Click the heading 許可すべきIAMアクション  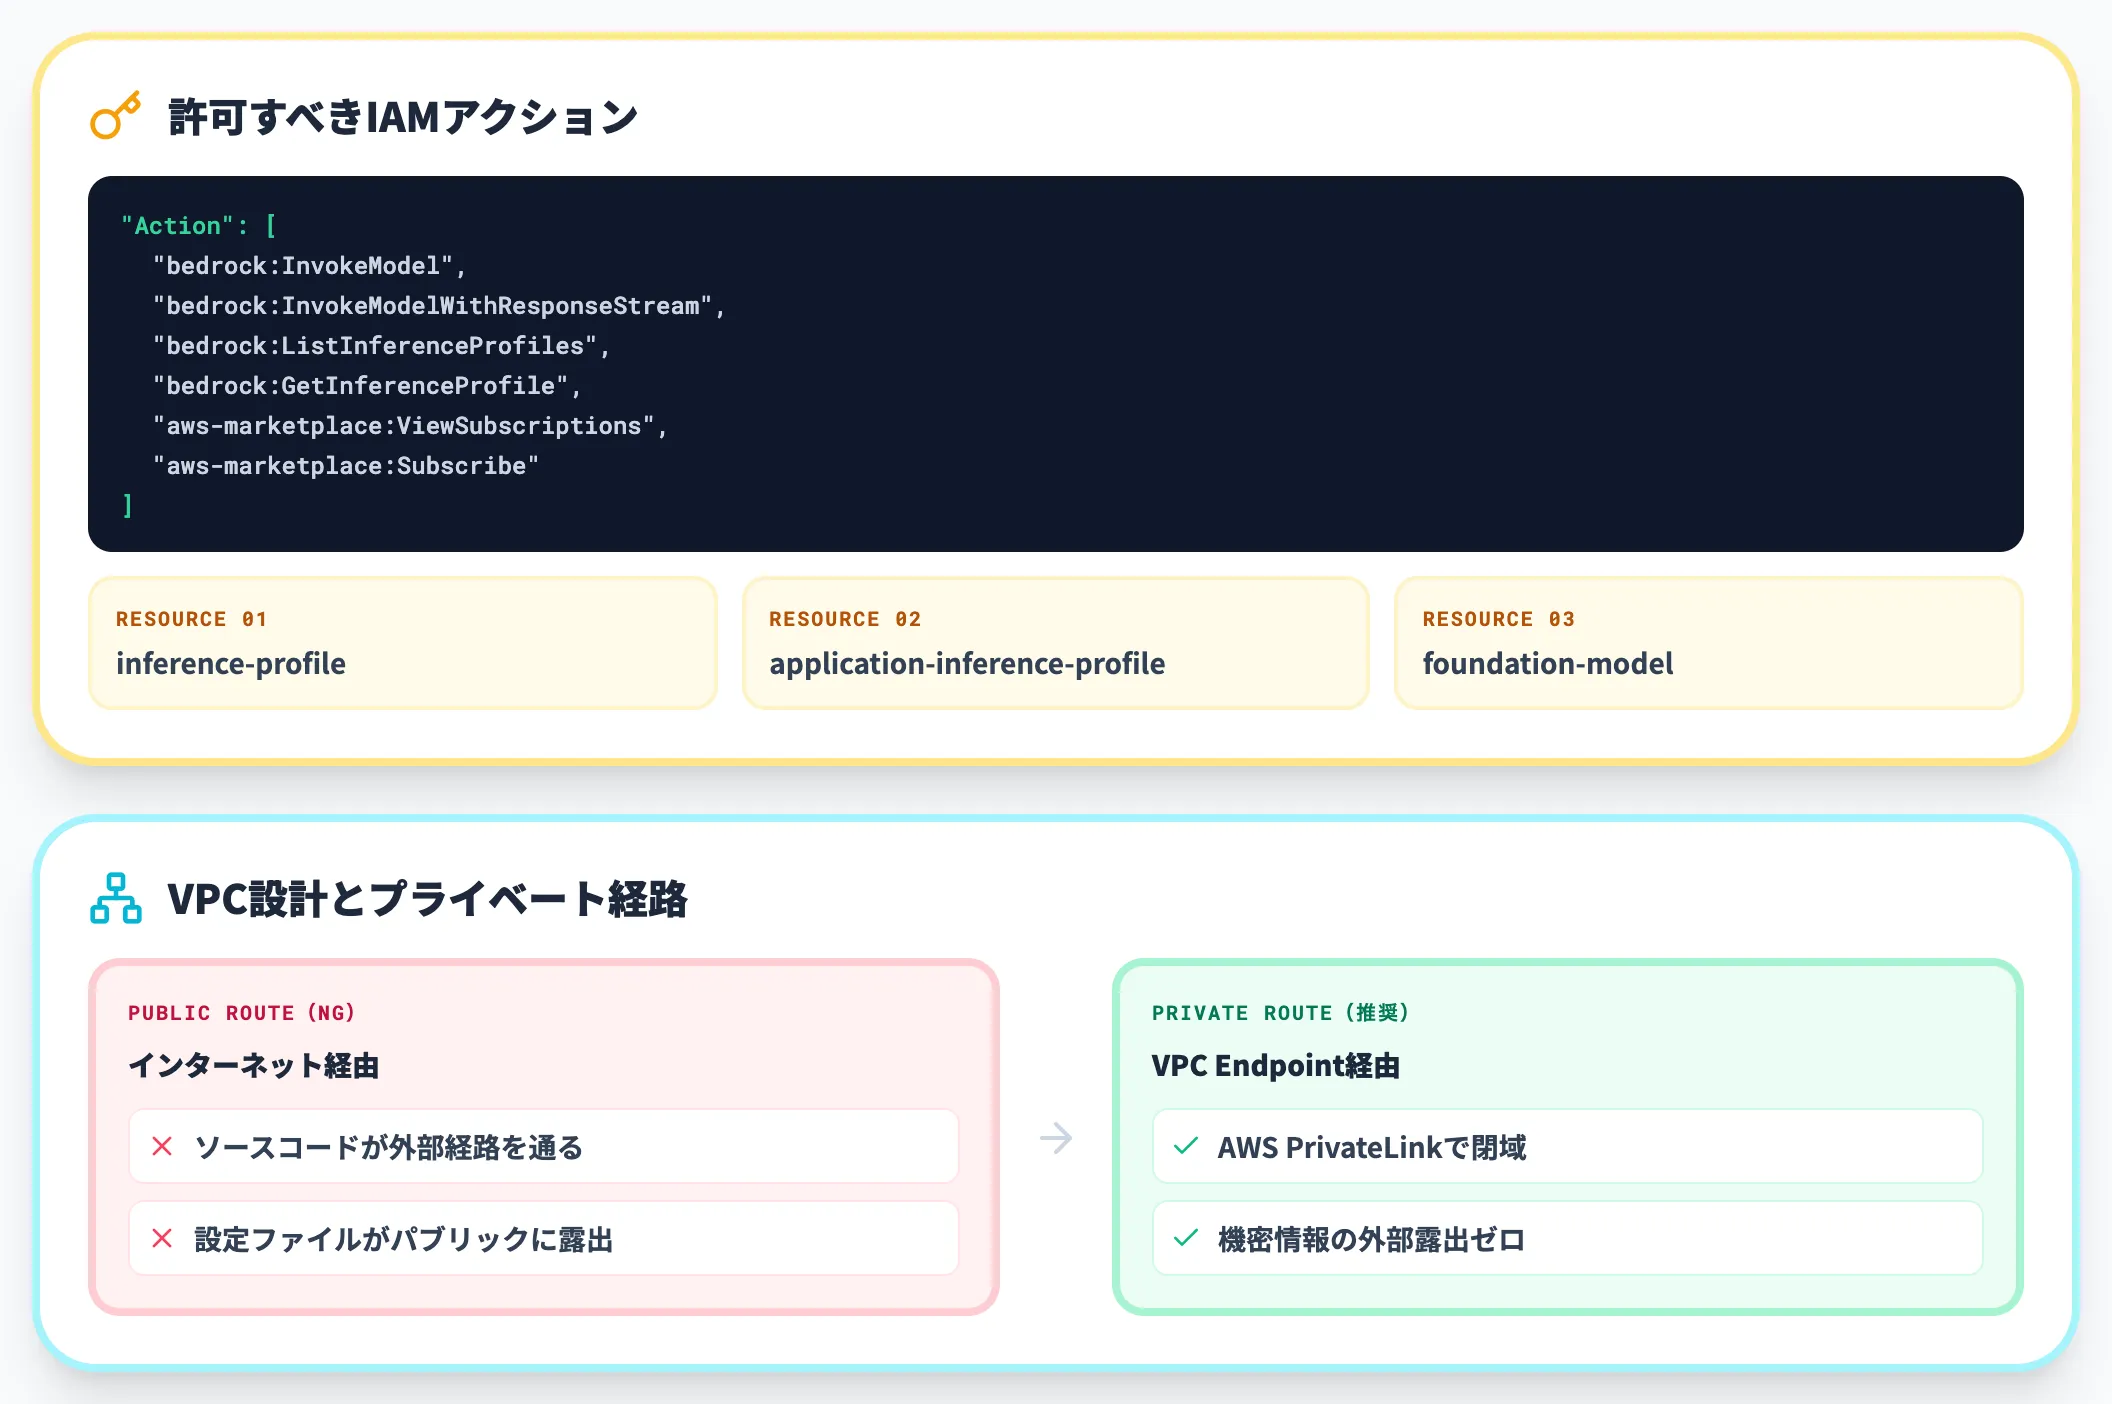point(403,117)
